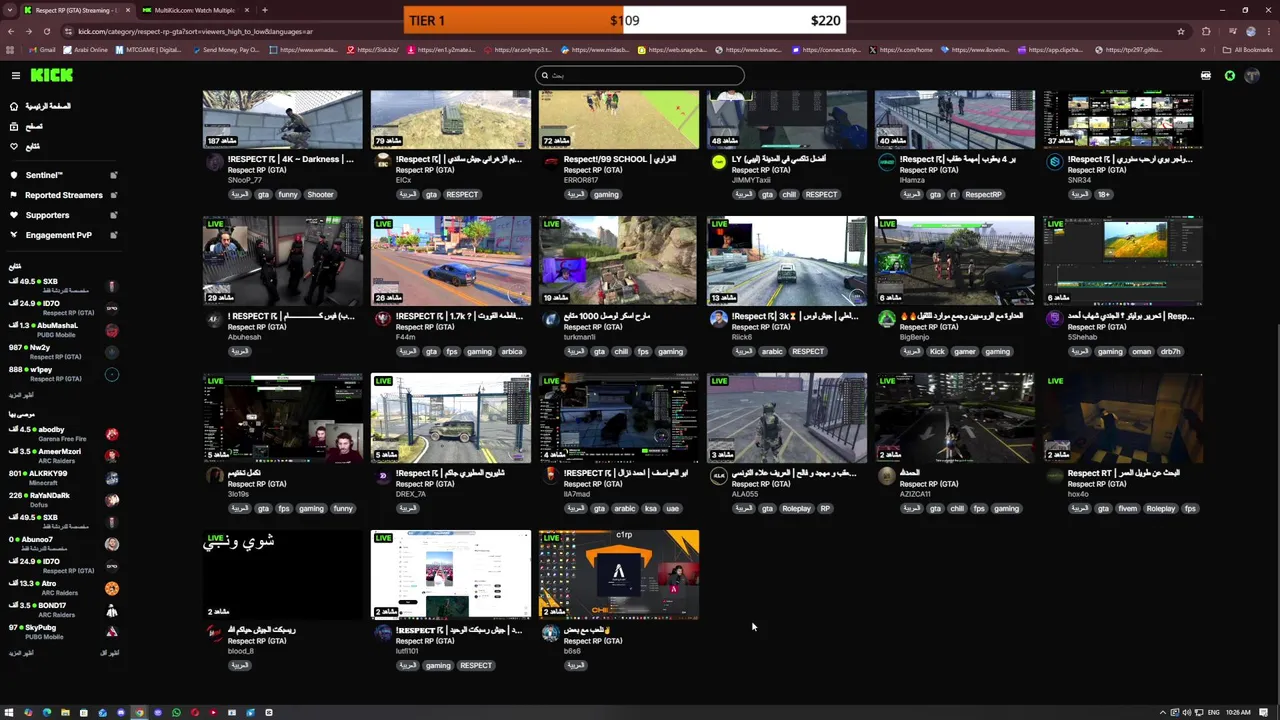This screenshot has height=720, width=1280.
Task: Open w1pey channel in sidebar
Action: tap(64, 373)
